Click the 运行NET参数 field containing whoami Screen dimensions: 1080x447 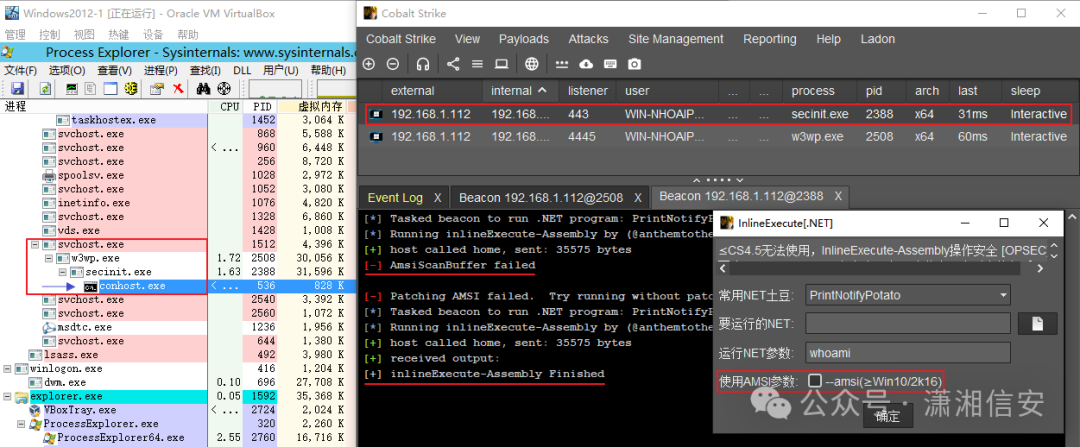pyautogui.click(x=908, y=353)
